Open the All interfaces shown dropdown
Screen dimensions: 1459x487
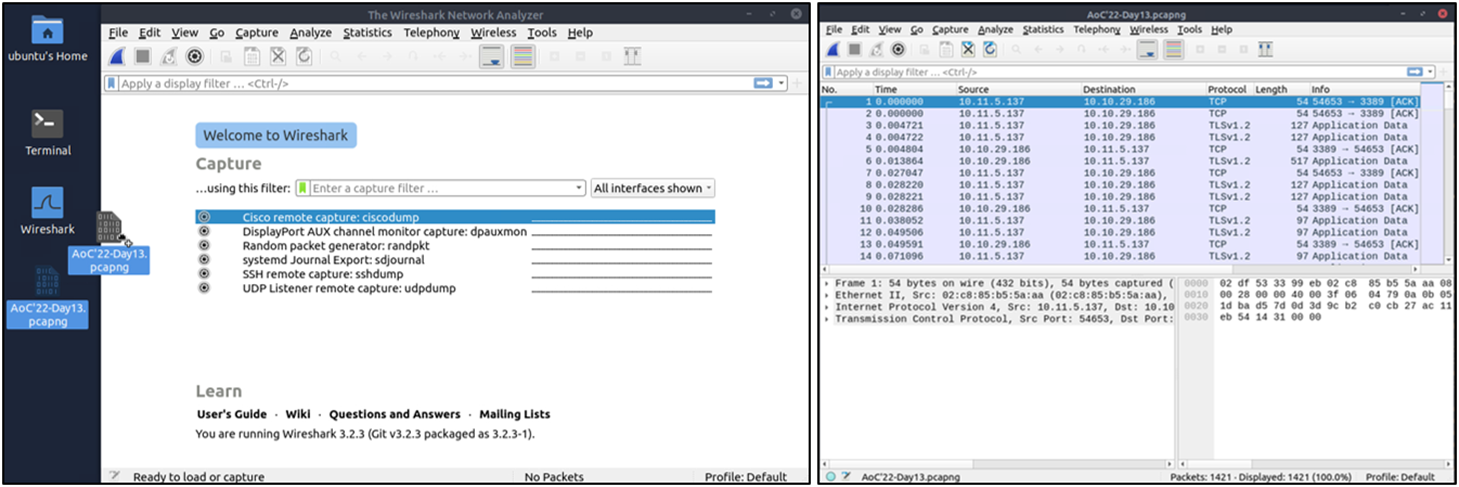[653, 188]
